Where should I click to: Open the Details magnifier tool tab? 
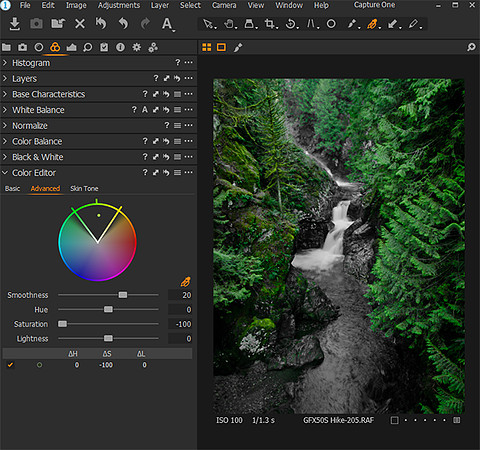tap(88, 47)
